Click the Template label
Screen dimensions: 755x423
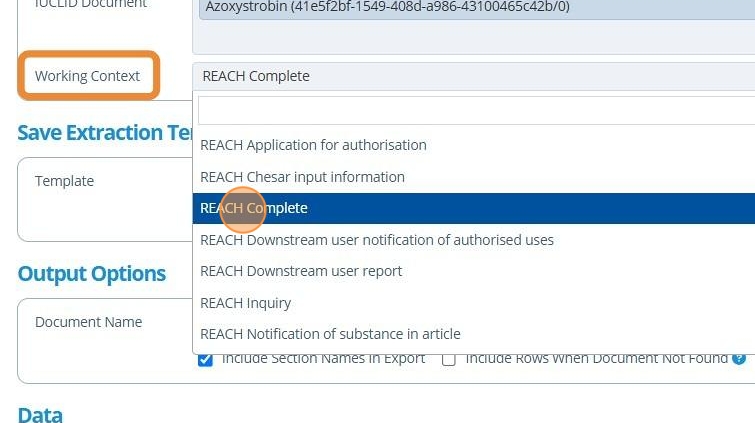tap(65, 181)
